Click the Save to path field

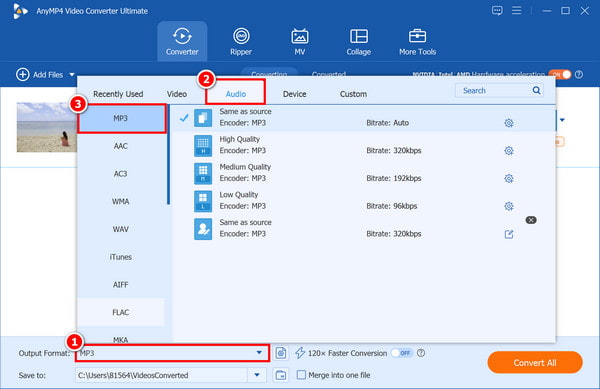coord(162,375)
